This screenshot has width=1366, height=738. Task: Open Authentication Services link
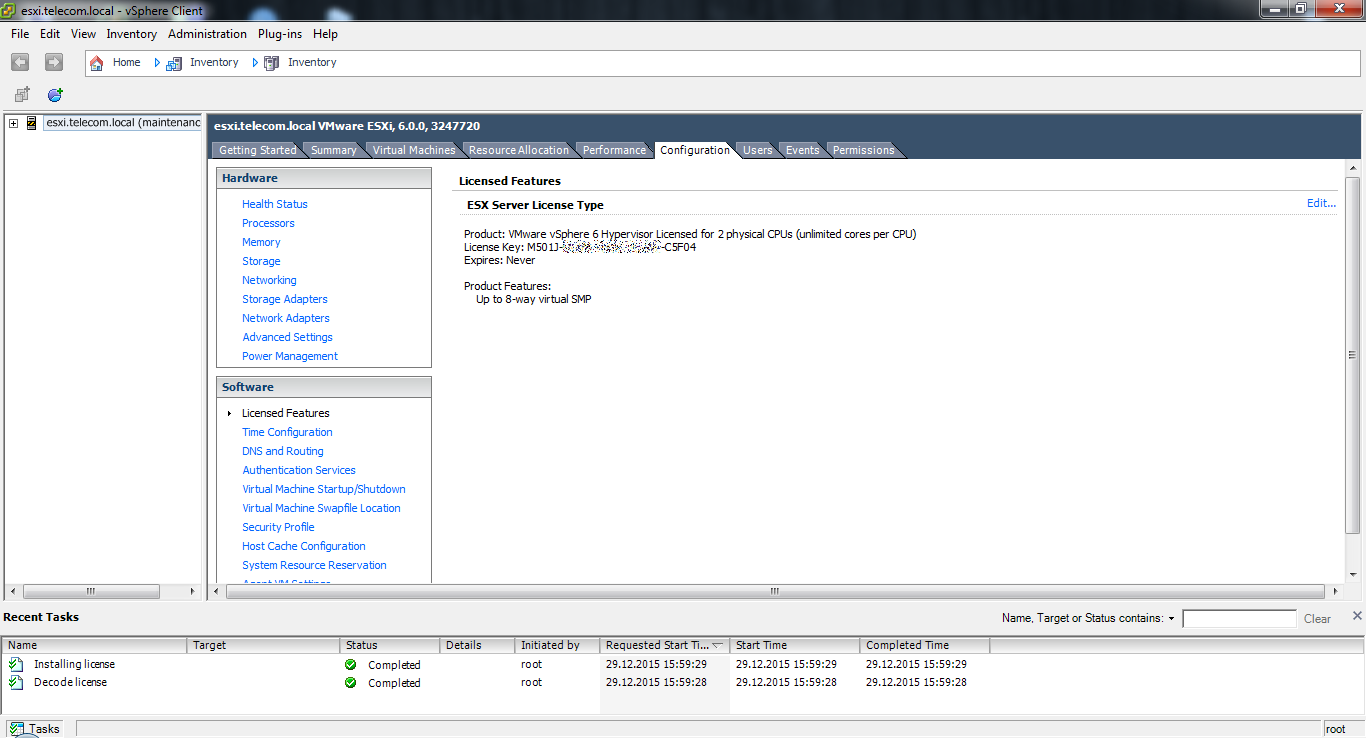point(299,470)
